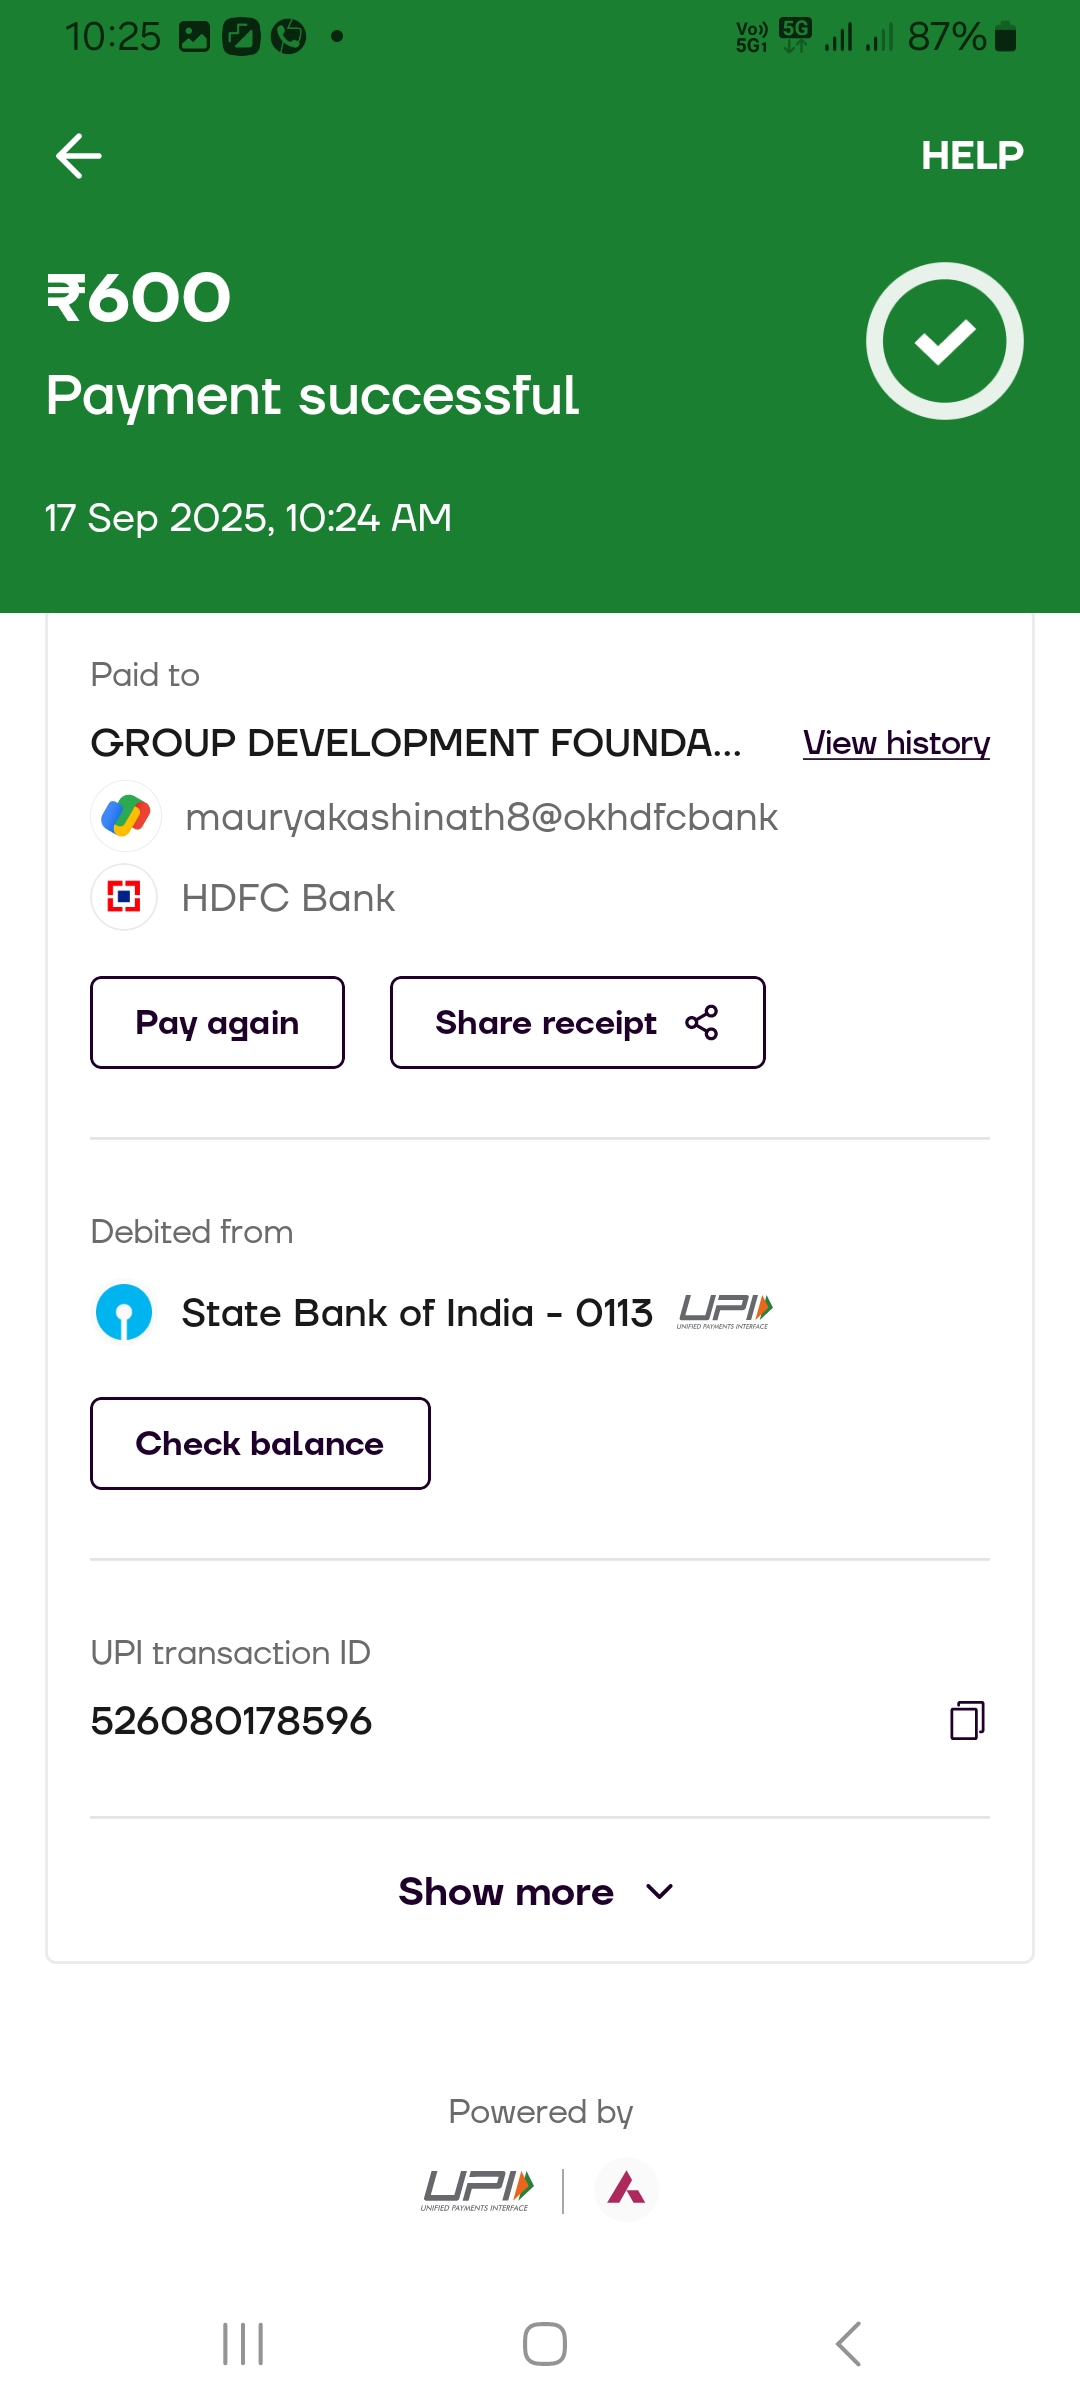
Task: Tap the Google Pay logo icon
Action: point(126,816)
